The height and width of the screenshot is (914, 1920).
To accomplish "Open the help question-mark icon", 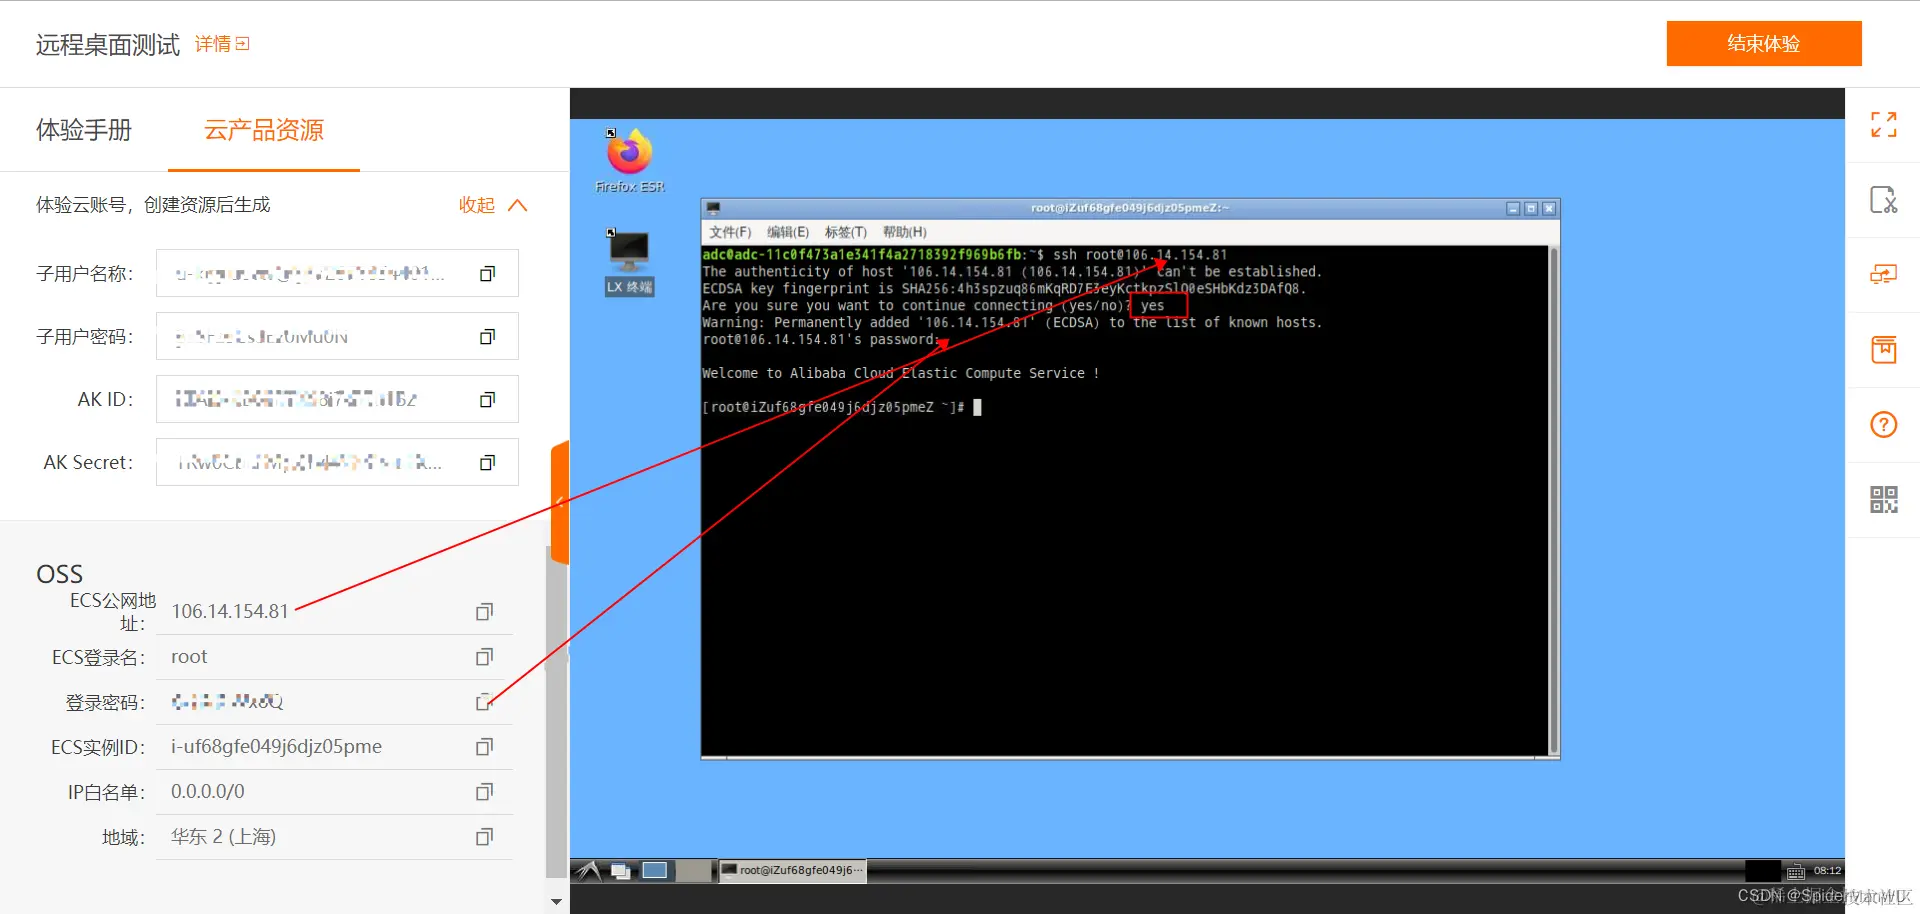I will [x=1883, y=425].
